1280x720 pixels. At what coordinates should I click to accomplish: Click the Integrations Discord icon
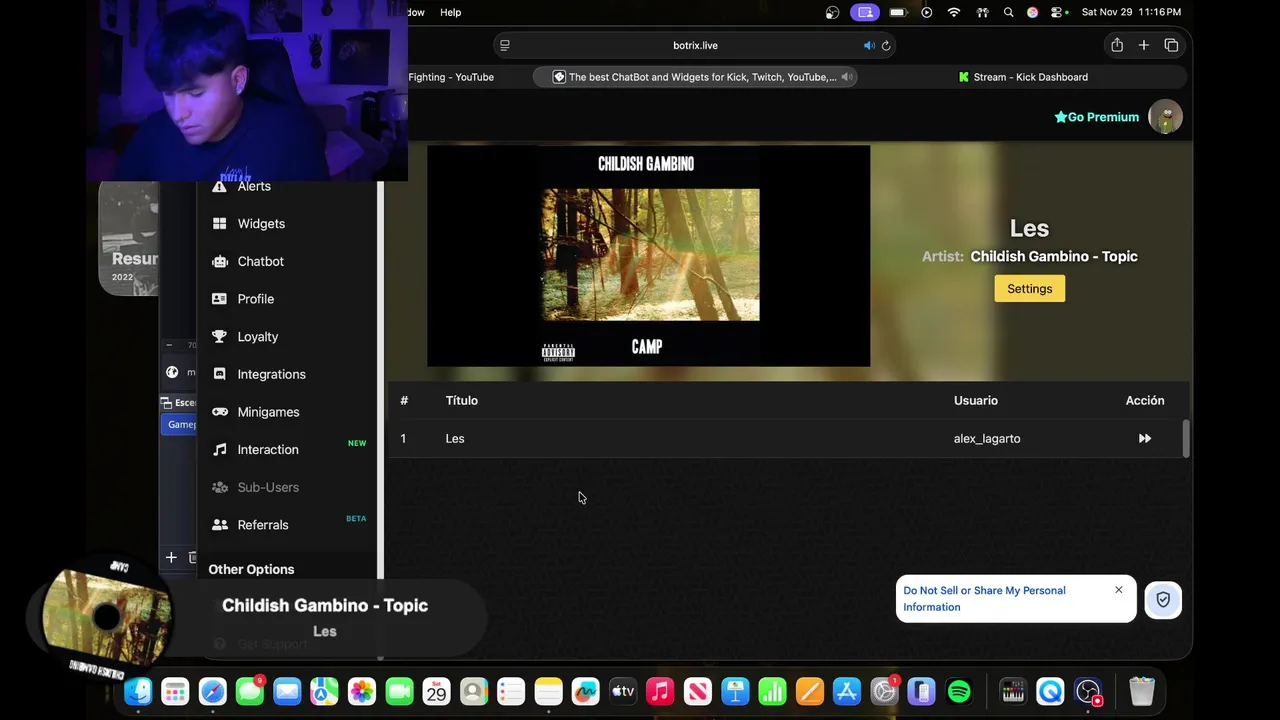pyautogui.click(x=220, y=374)
